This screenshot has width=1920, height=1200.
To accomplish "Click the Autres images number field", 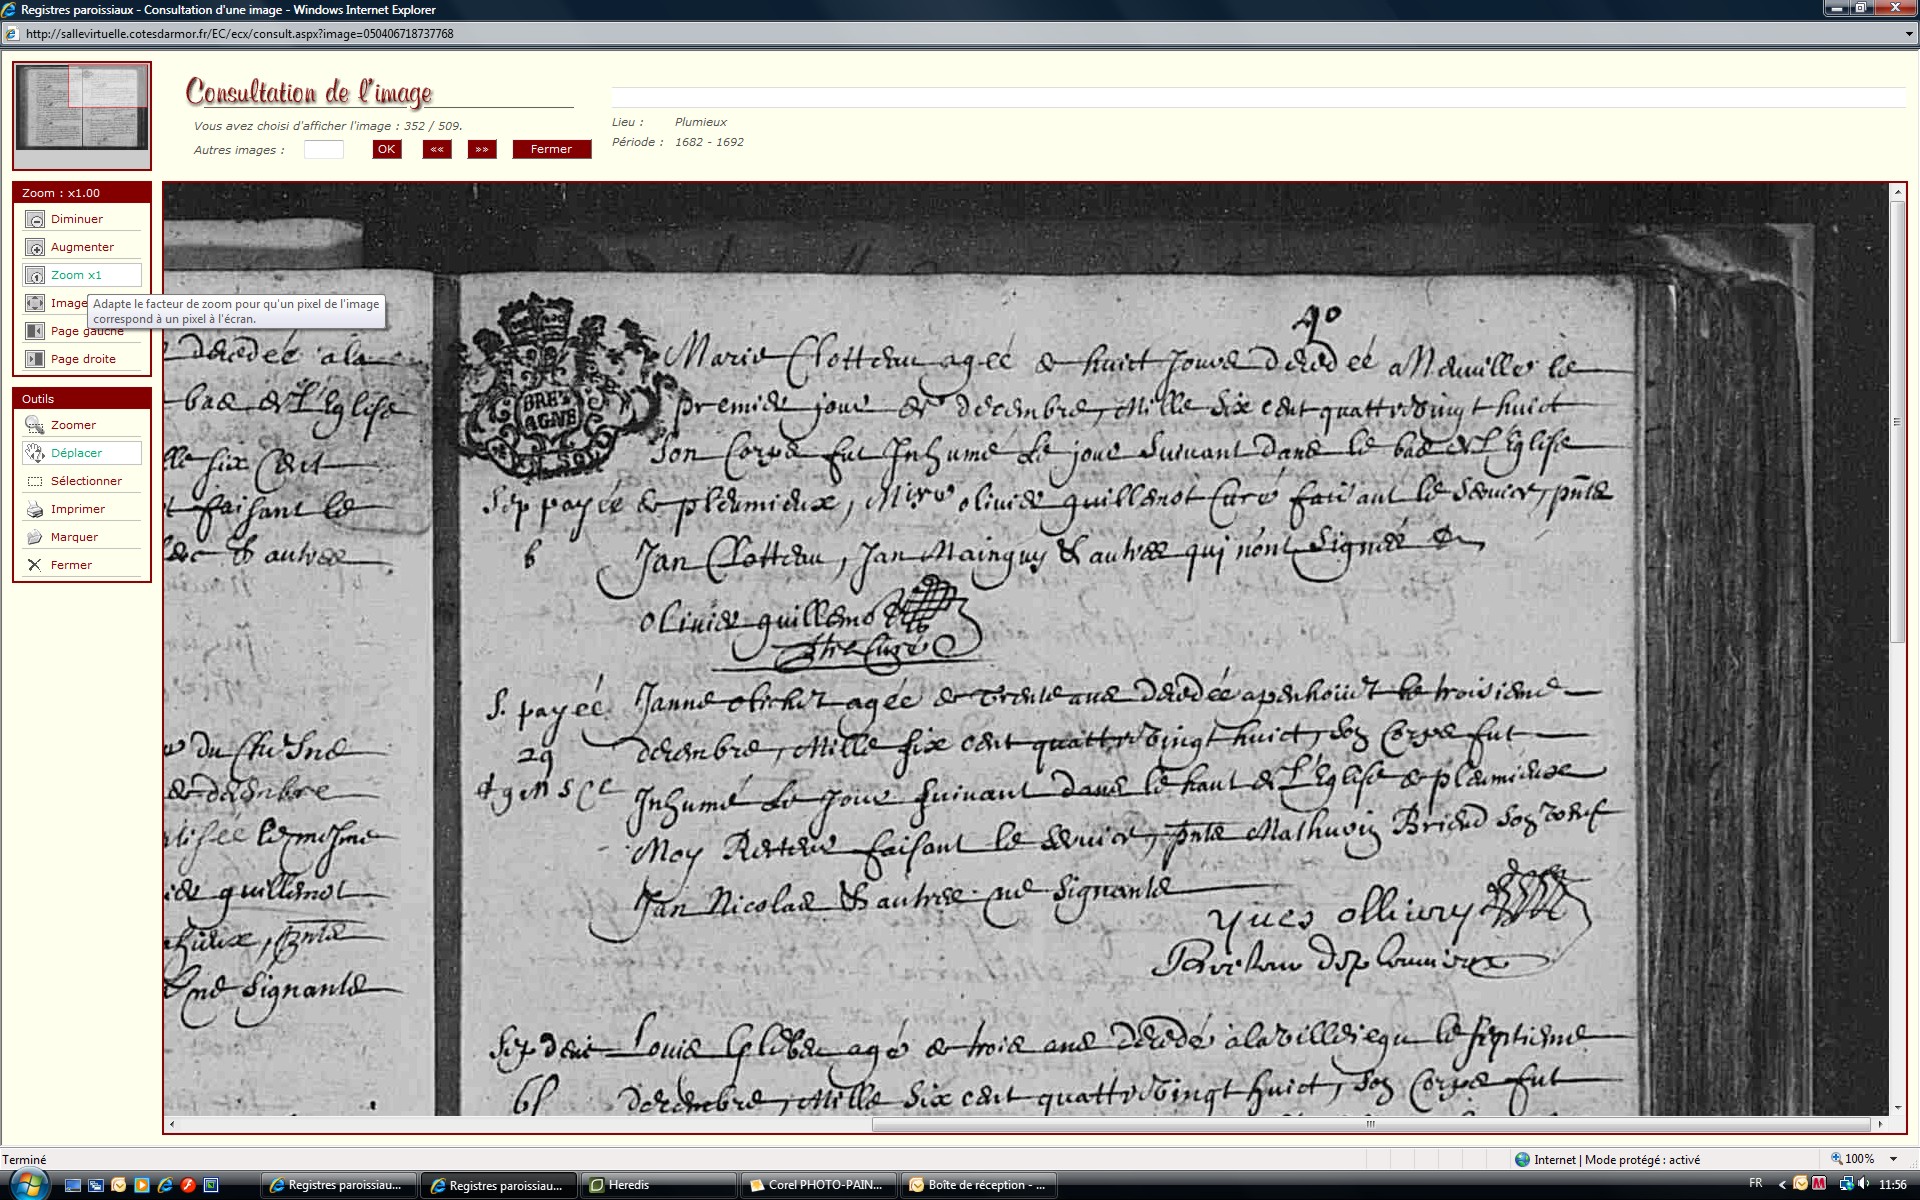I will pyautogui.click(x=323, y=149).
